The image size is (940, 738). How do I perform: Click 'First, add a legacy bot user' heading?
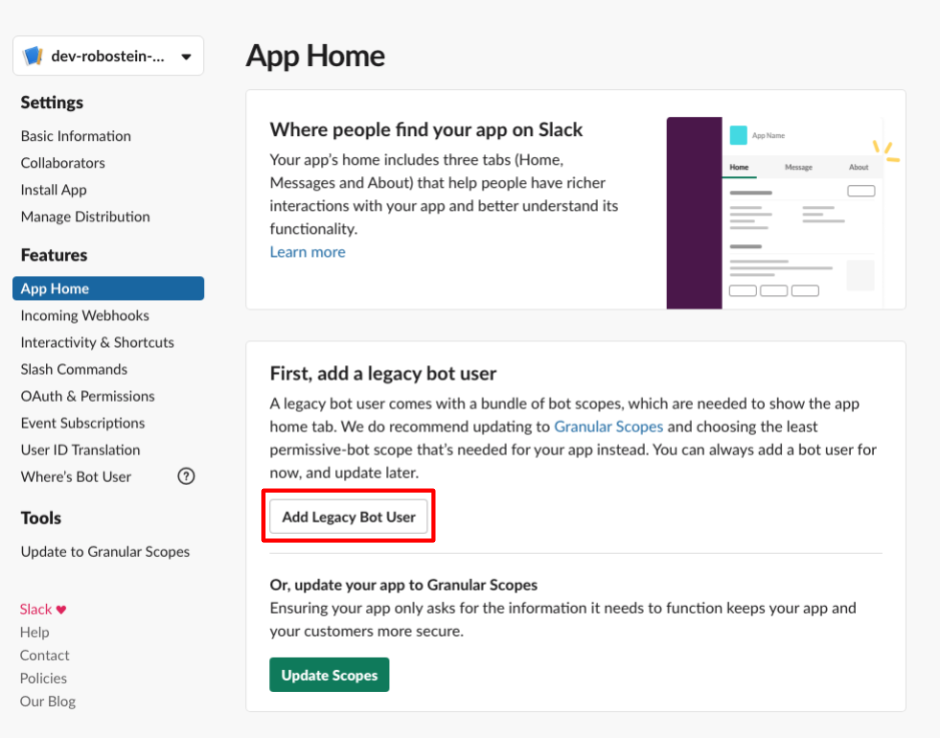[383, 373]
